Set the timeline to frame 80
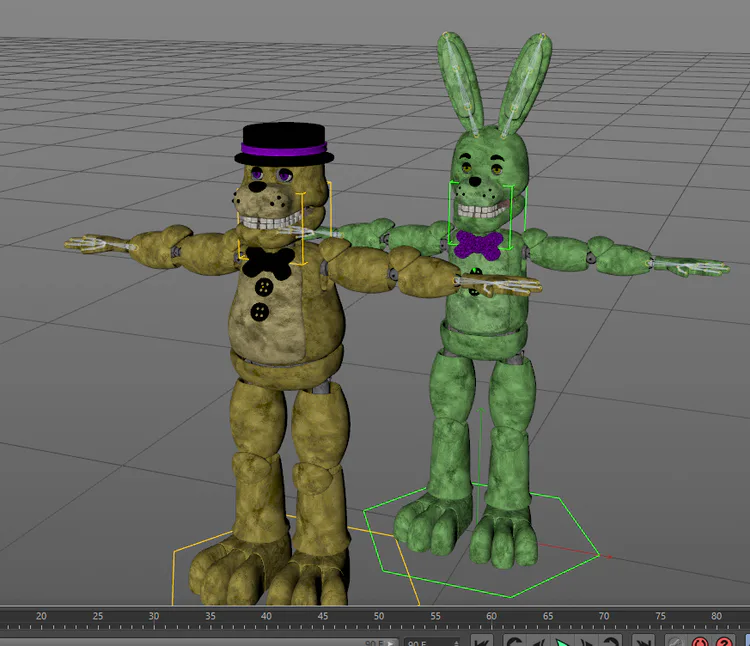The height and width of the screenshot is (646, 750). click(x=717, y=616)
